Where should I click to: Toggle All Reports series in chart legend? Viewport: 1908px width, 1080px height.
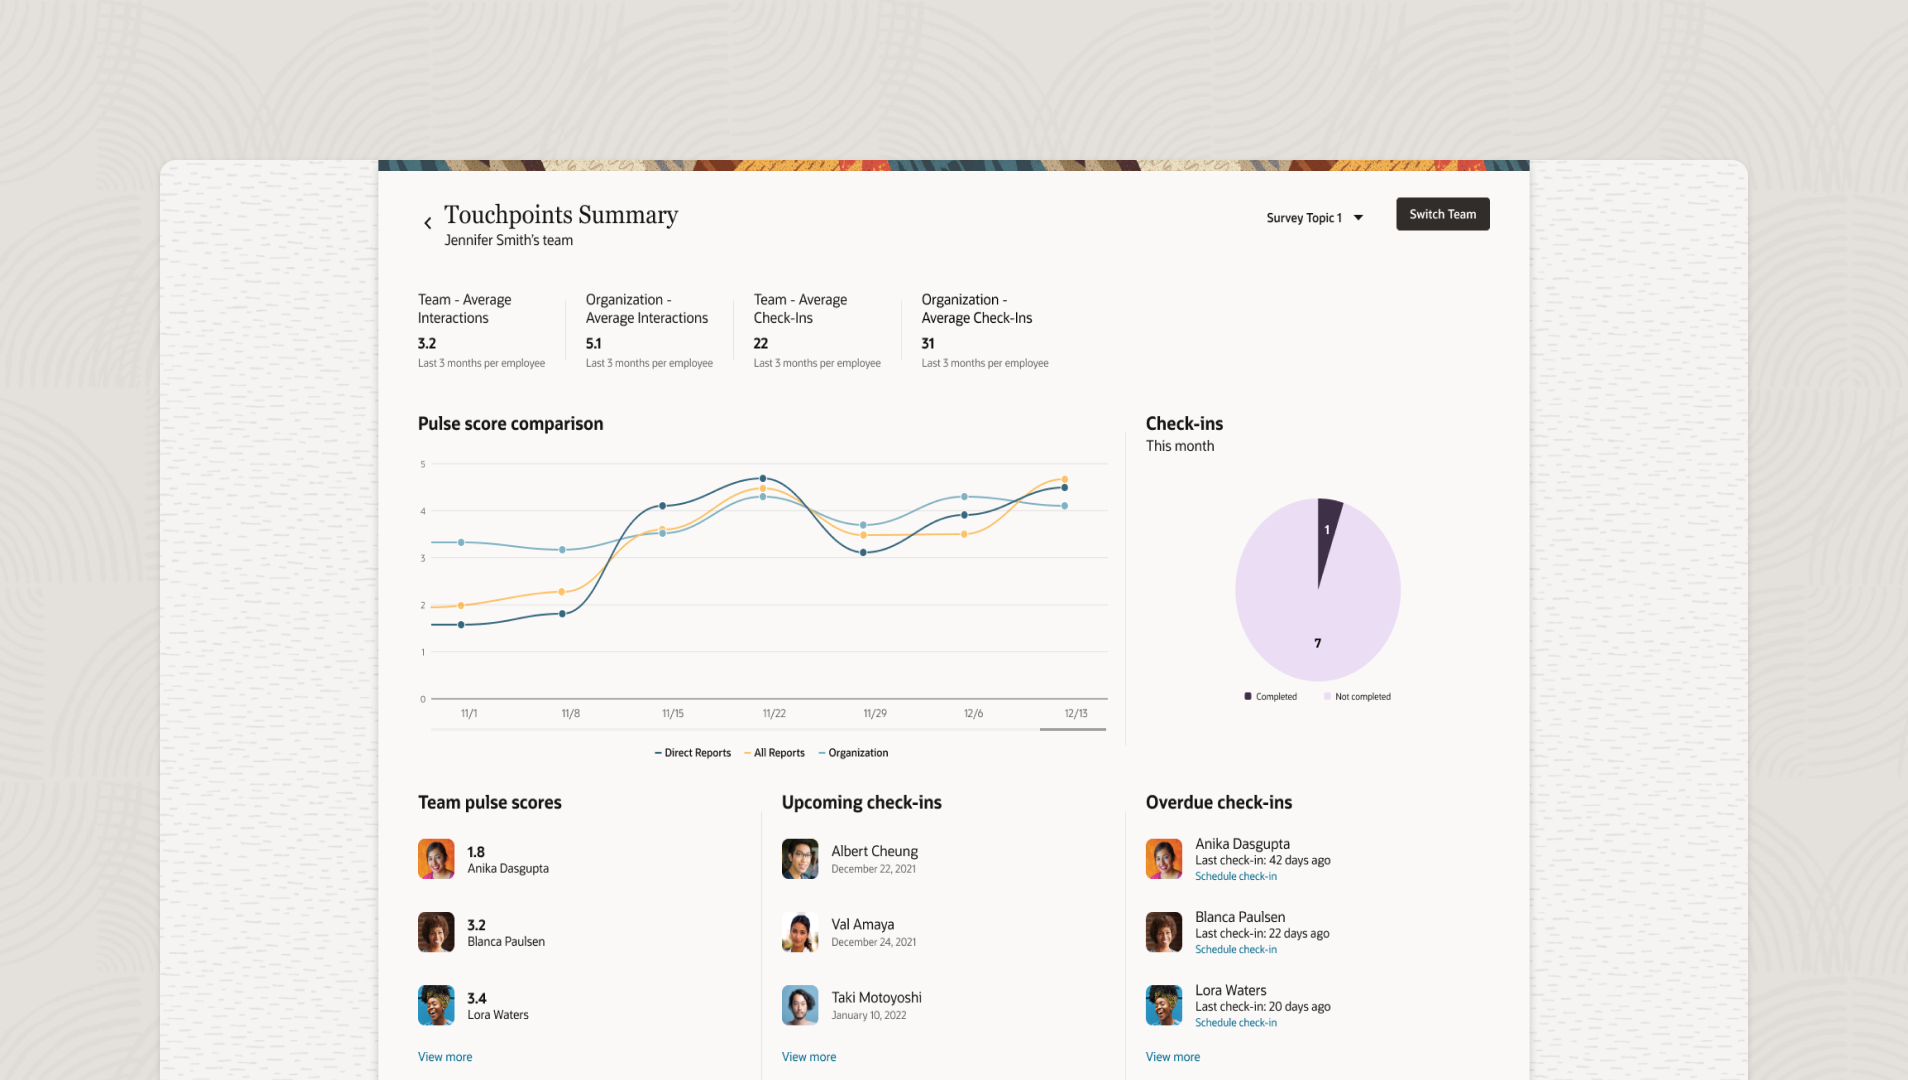point(775,753)
